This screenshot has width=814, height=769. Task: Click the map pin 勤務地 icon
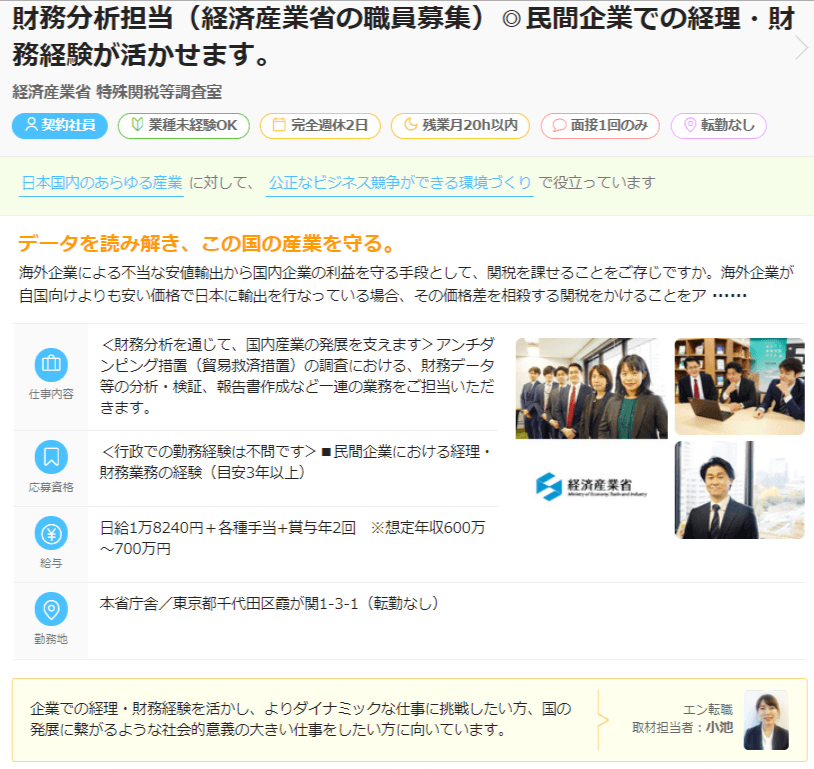51,609
